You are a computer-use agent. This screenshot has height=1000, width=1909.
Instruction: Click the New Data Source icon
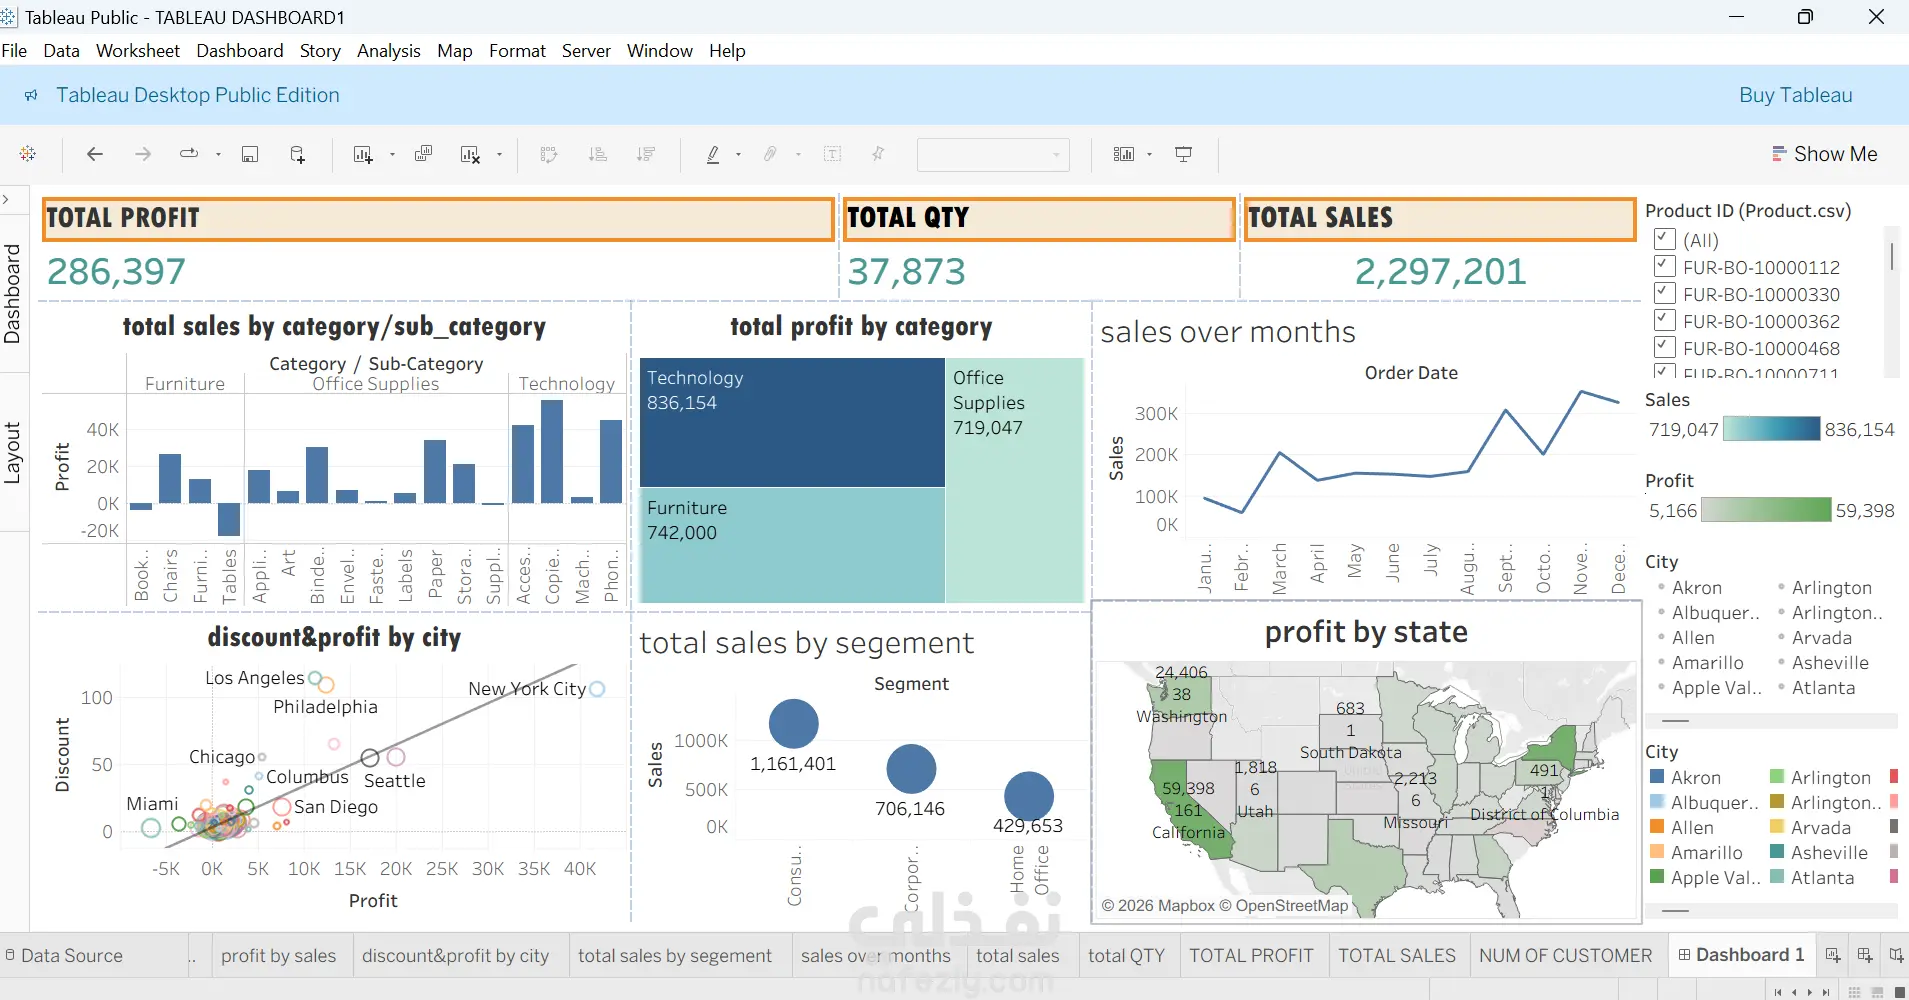(298, 154)
